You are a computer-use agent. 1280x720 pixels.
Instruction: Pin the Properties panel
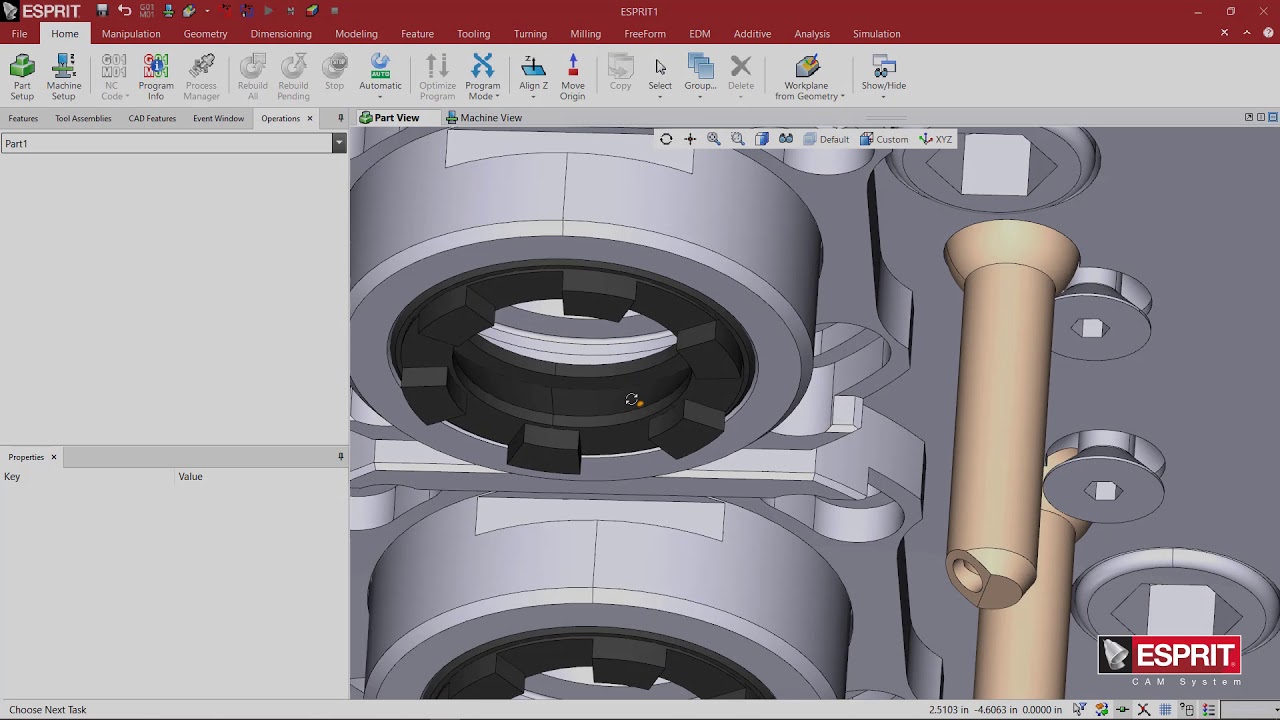point(340,457)
